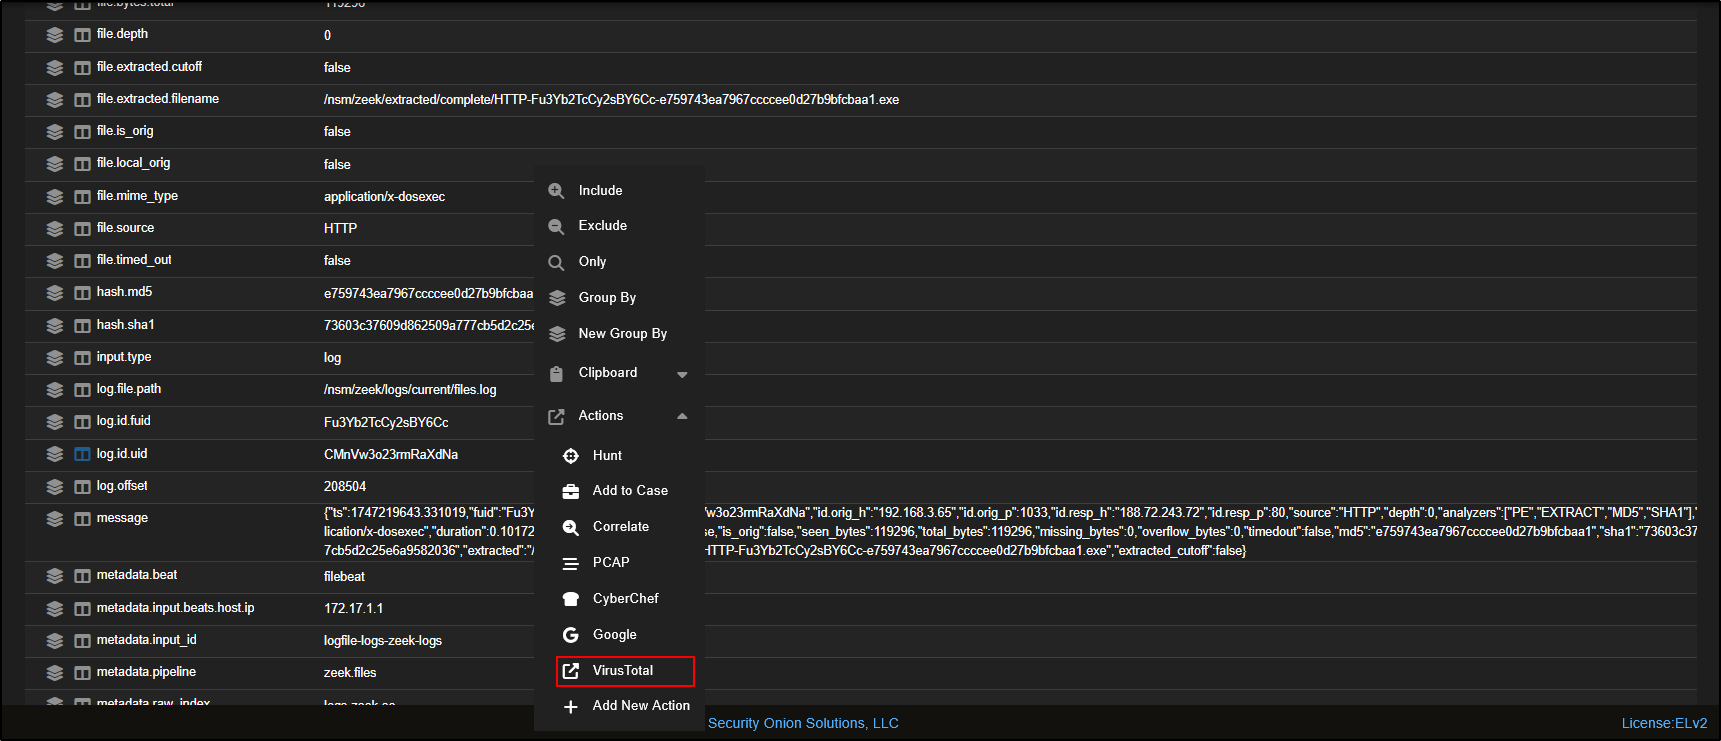Open the Security Onion Solutions, LLC link

coord(803,723)
